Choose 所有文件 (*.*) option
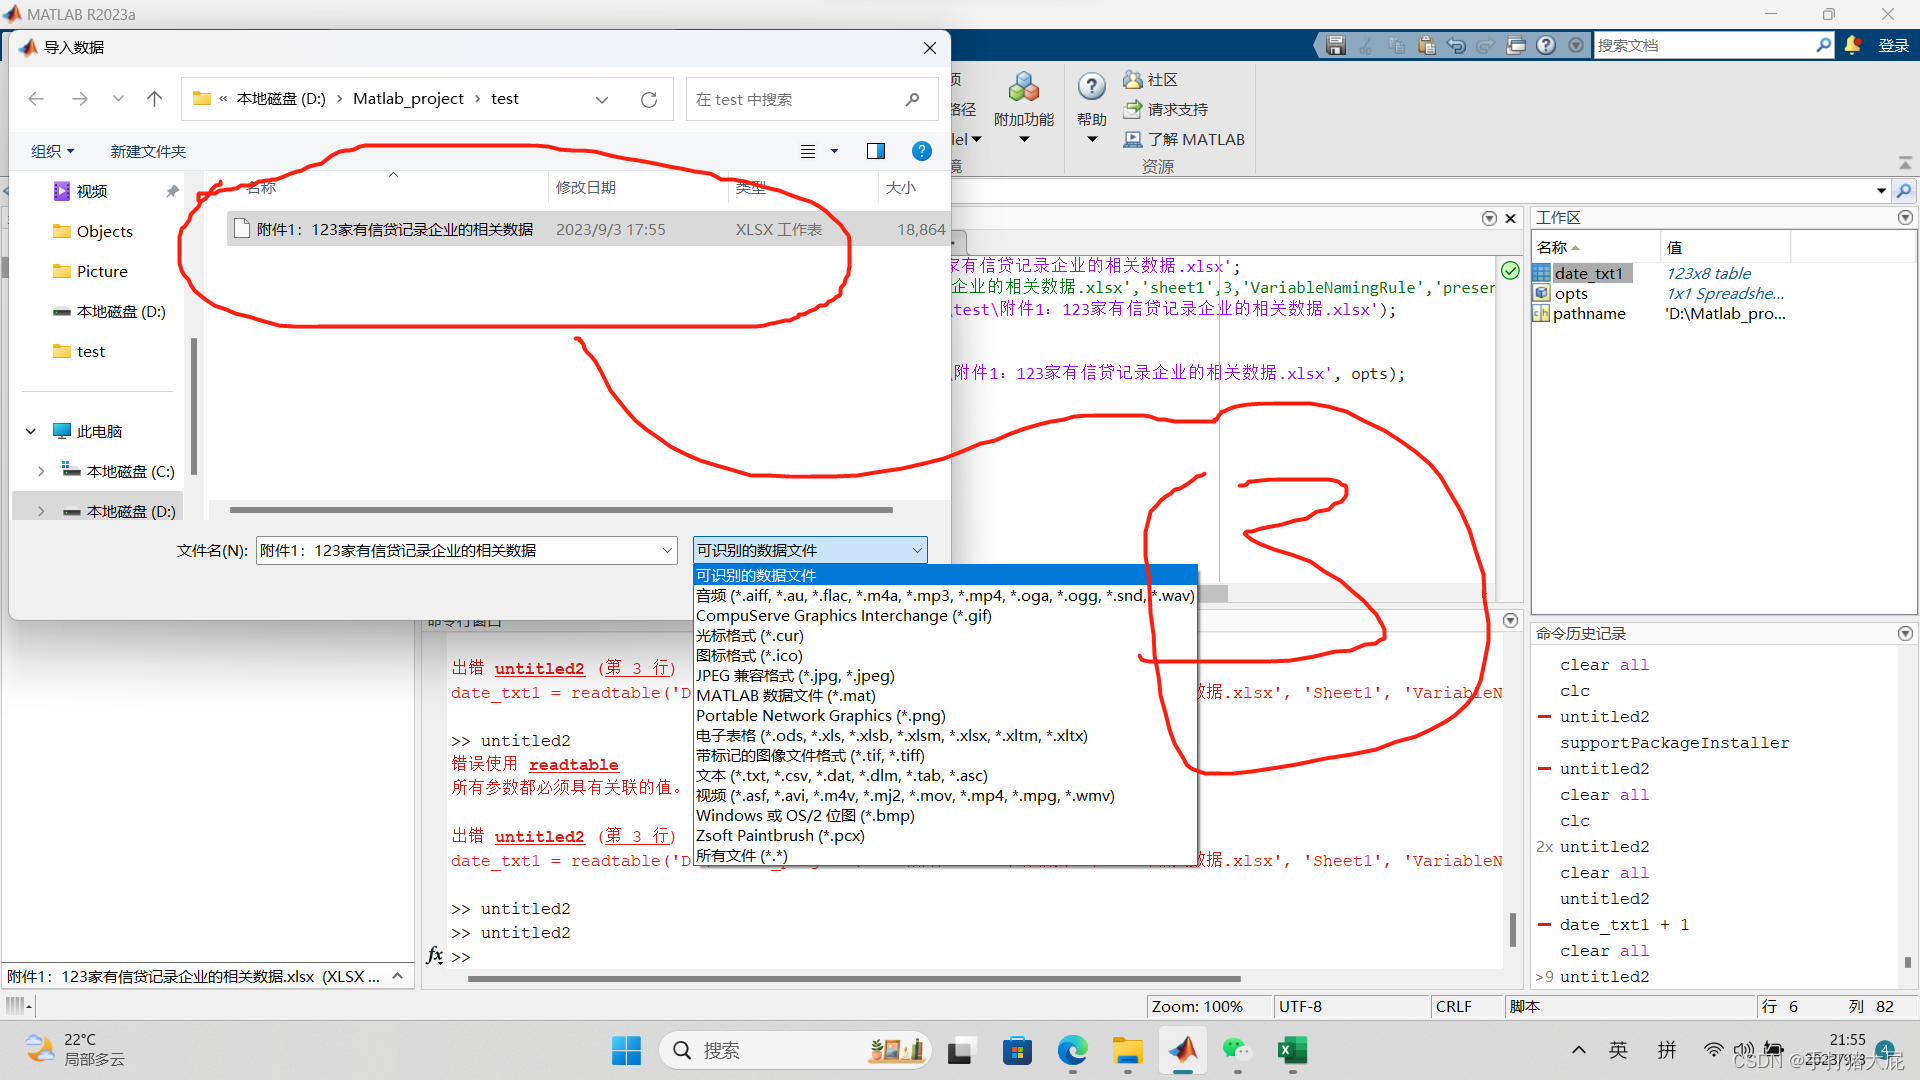This screenshot has height=1080, width=1920. click(x=742, y=855)
